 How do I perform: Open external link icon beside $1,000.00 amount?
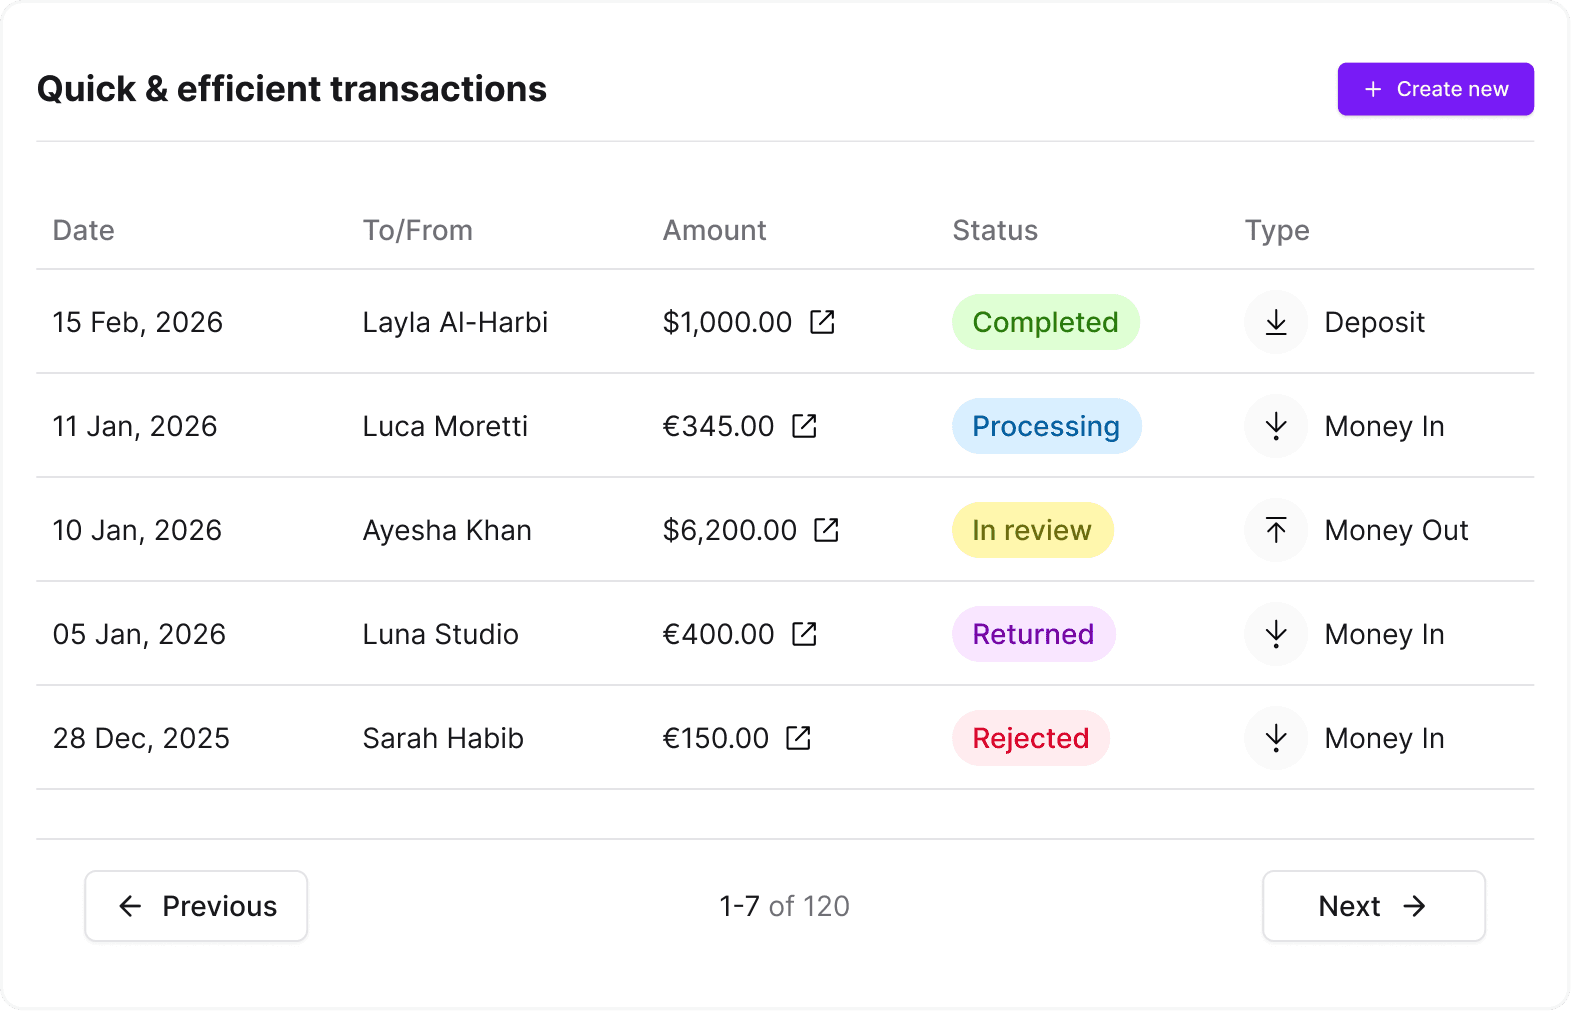point(822,322)
